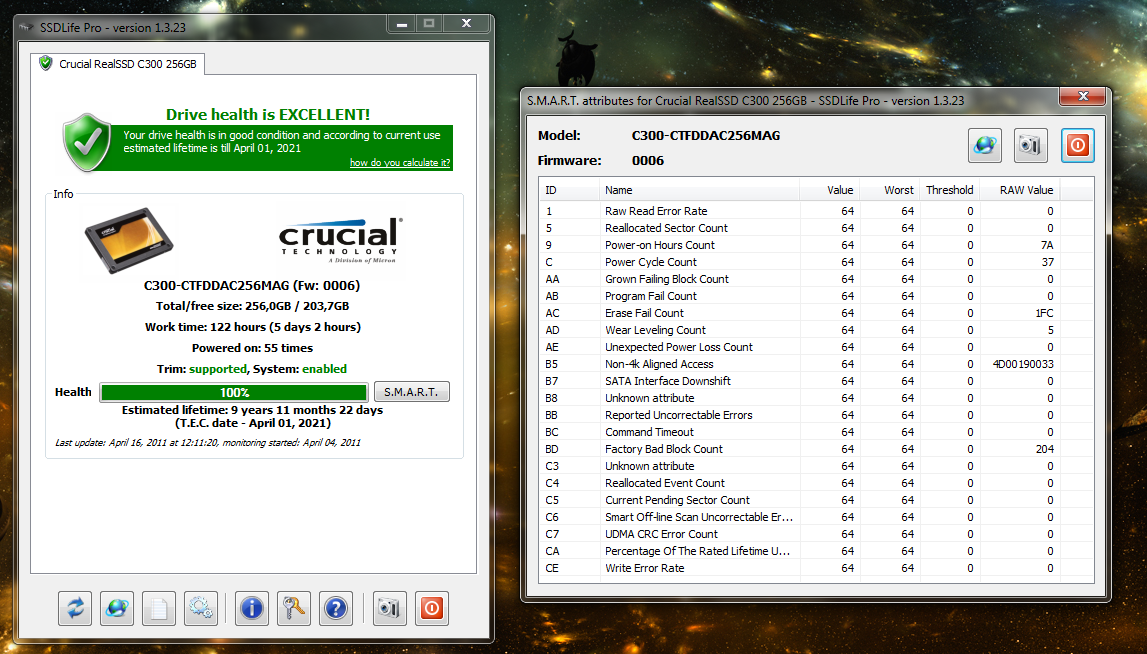Viewport: 1147px width, 654px height.
Task: Sort by Worst column header
Action: (889, 190)
